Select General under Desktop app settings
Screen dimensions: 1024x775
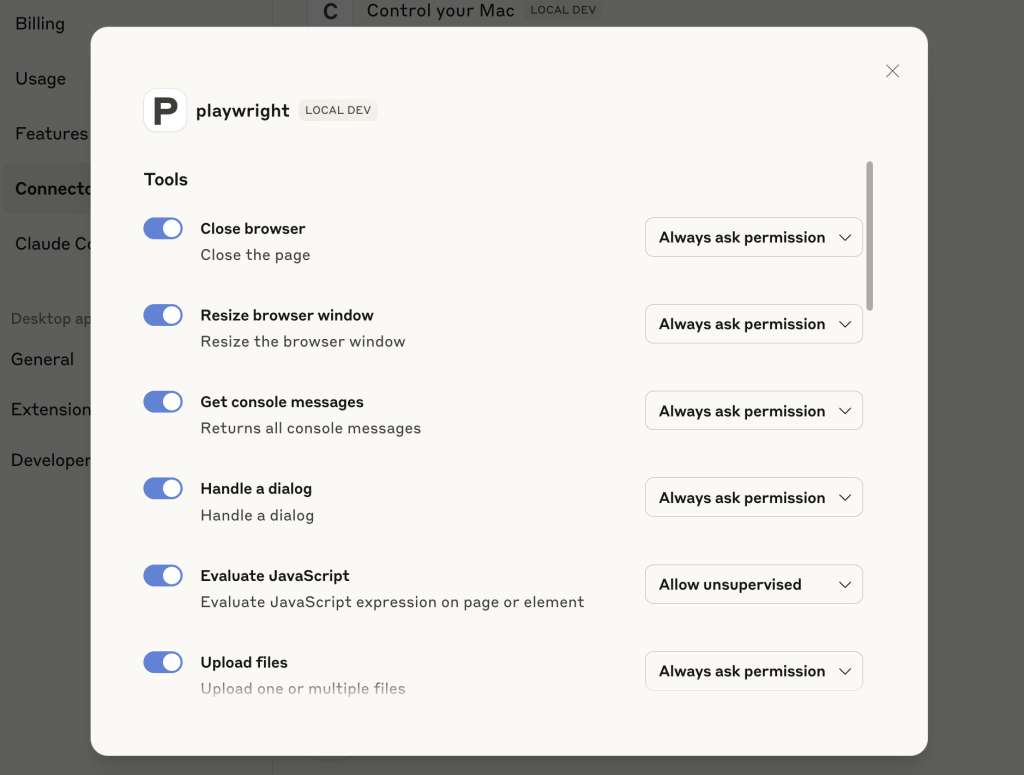42,360
